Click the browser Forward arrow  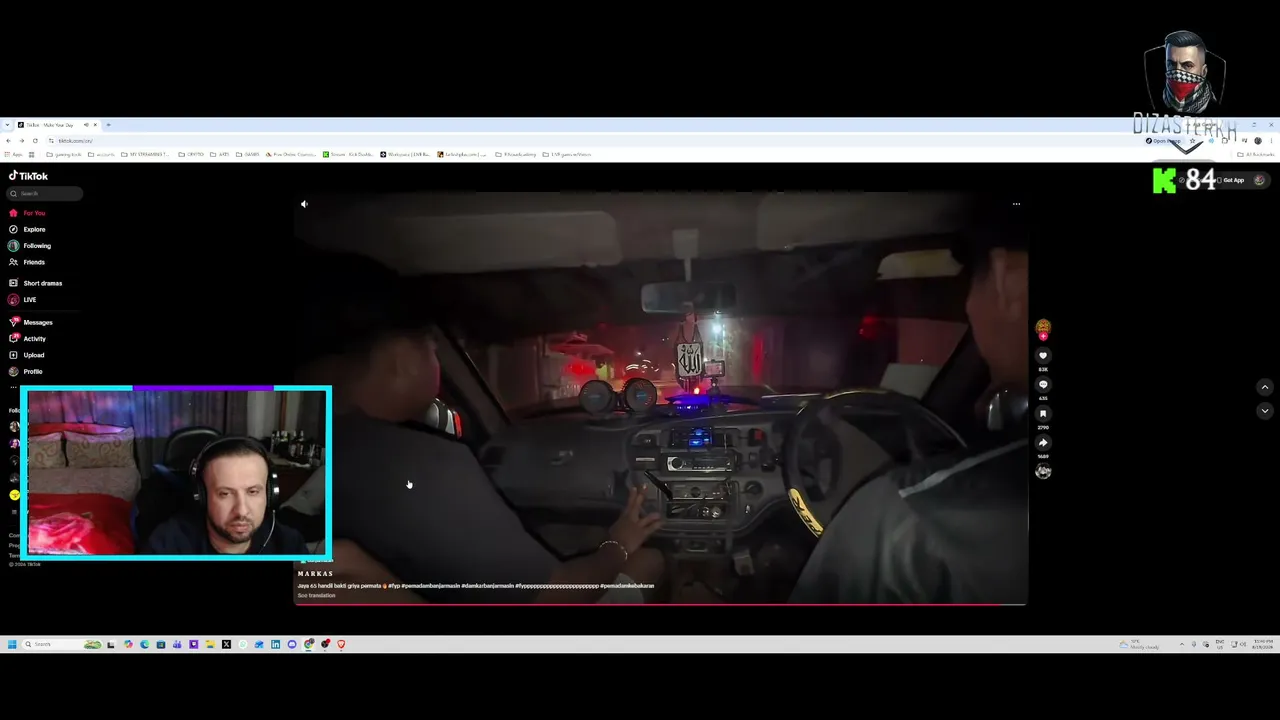click(x=21, y=141)
